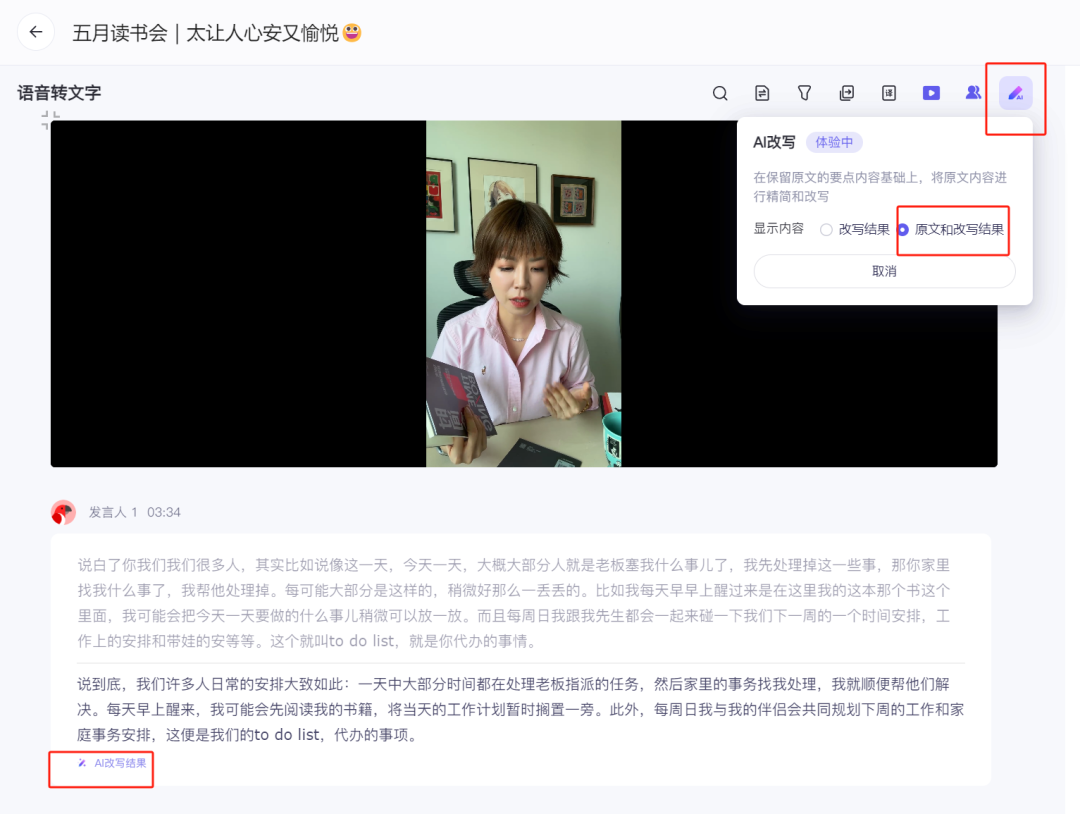Click the 发言人 1 avatar
Image resolution: width=1080 pixels, height=814 pixels.
click(63, 512)
